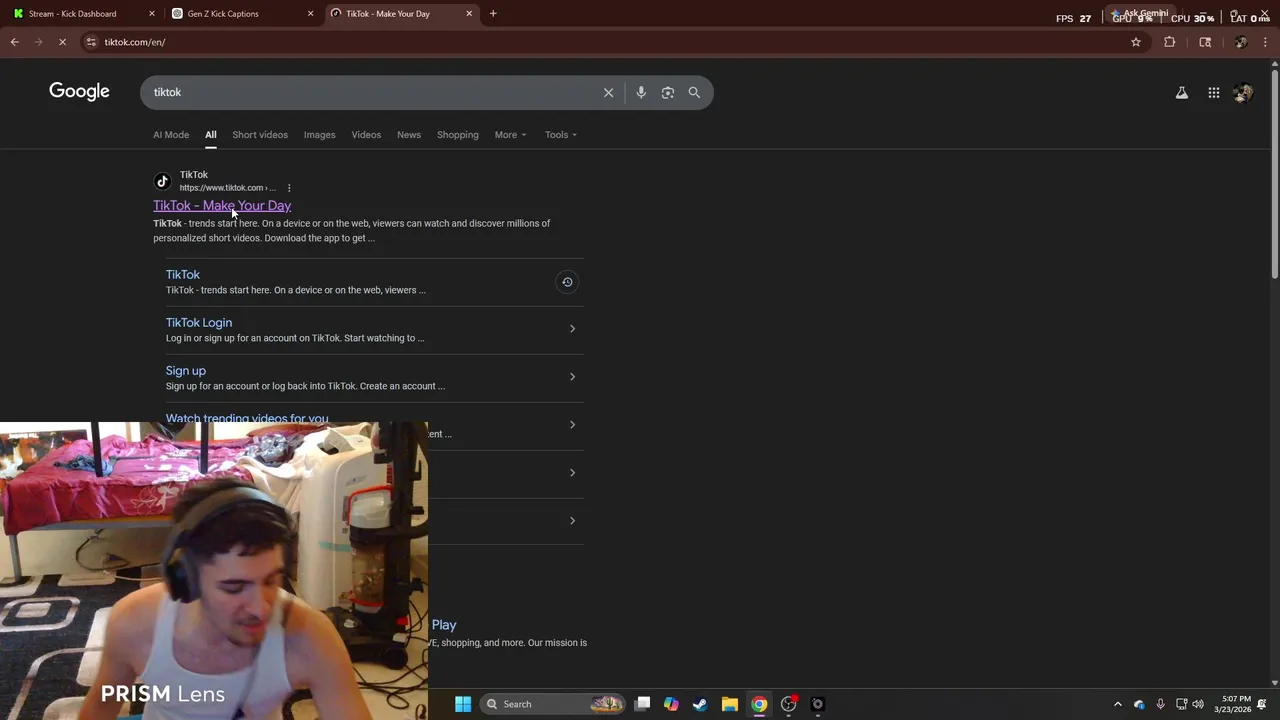Switch to Images tab

pyautogui.click(x=320, y=135)
